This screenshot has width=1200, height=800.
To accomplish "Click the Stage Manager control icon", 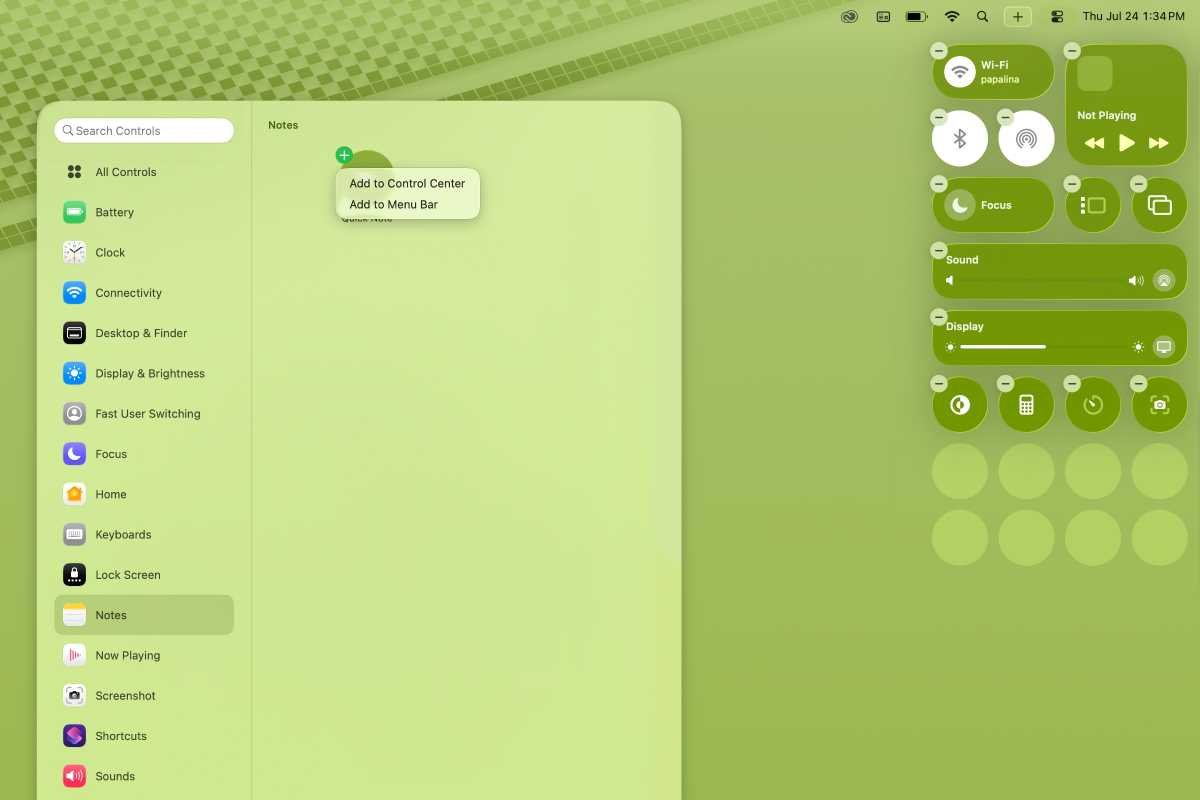I will coord(1093,205).
